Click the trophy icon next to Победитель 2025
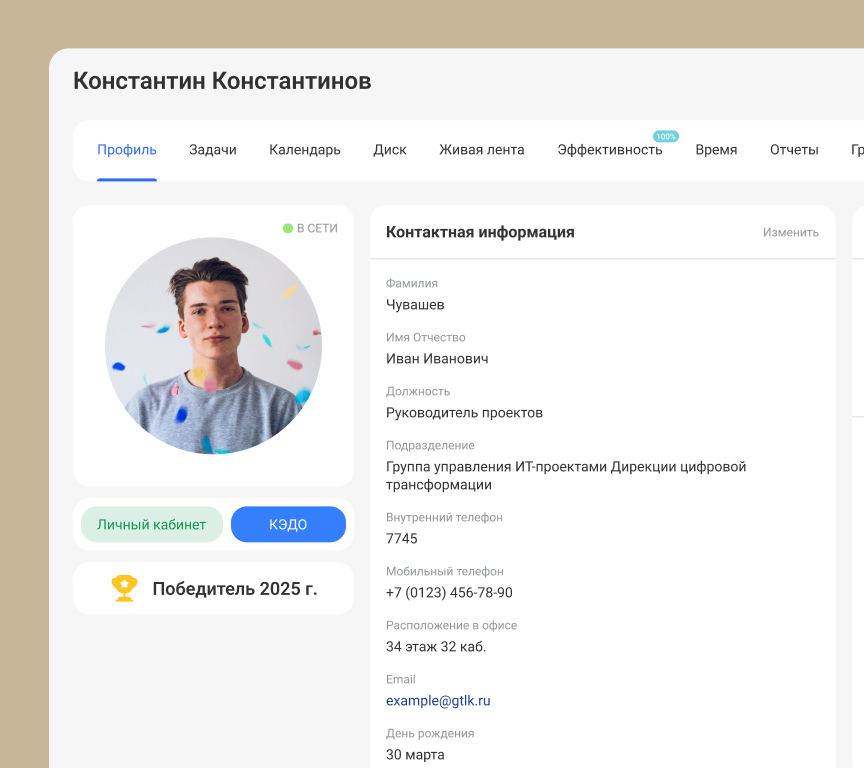864x768 pixels. (124, 588)
